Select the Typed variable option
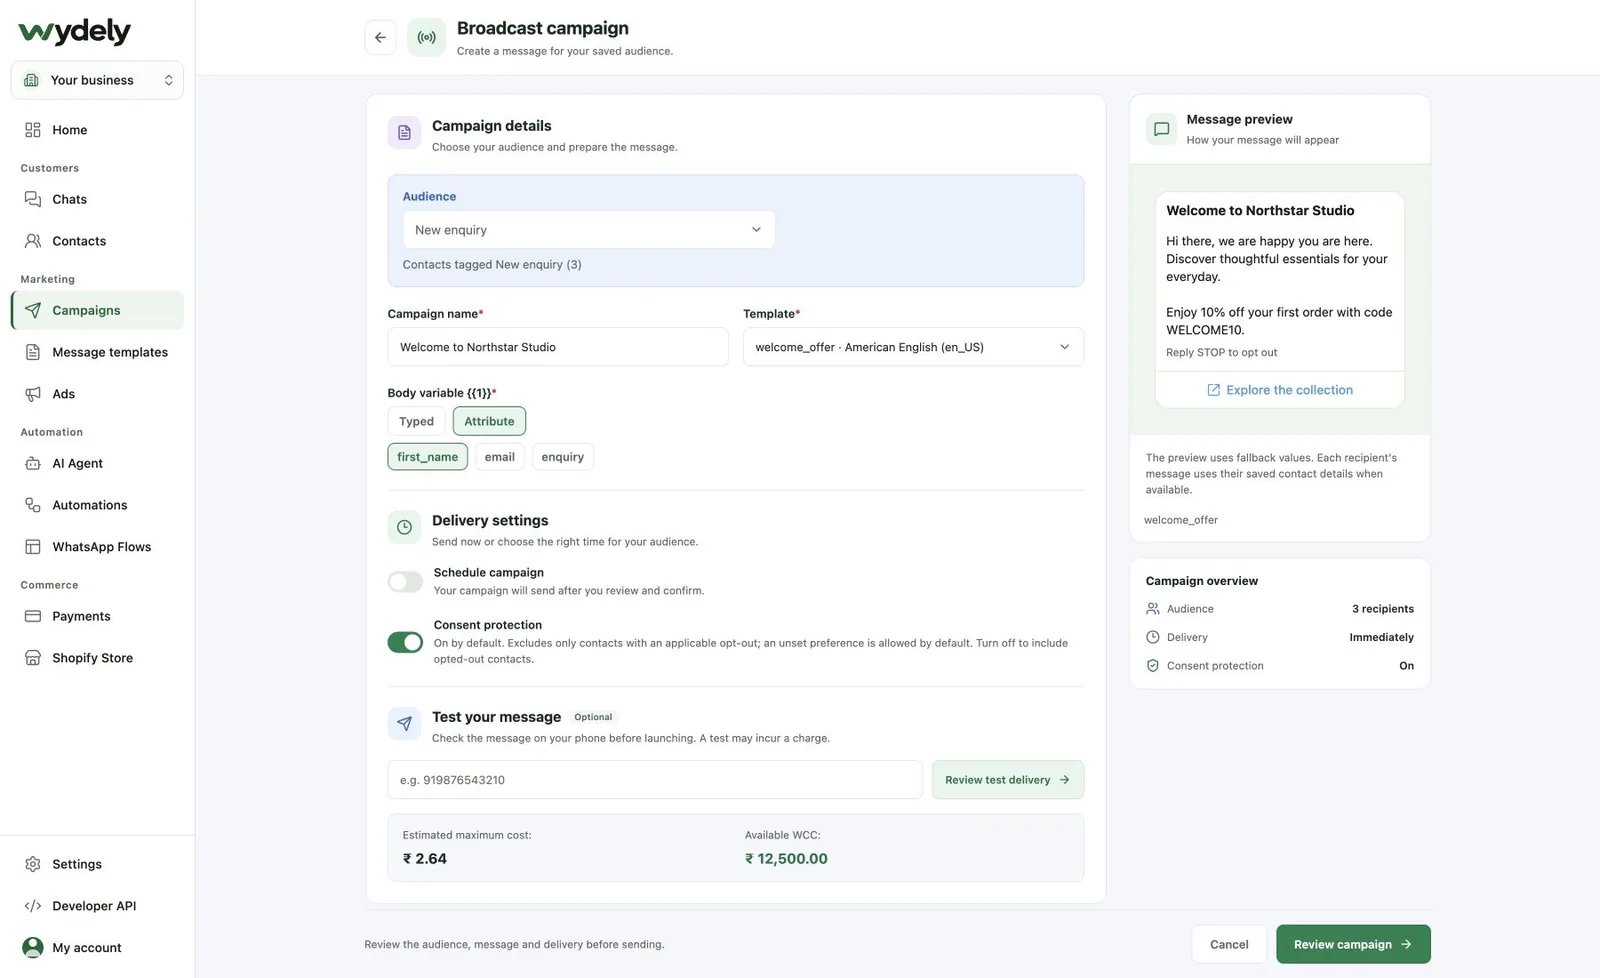 tap(417, 421)
